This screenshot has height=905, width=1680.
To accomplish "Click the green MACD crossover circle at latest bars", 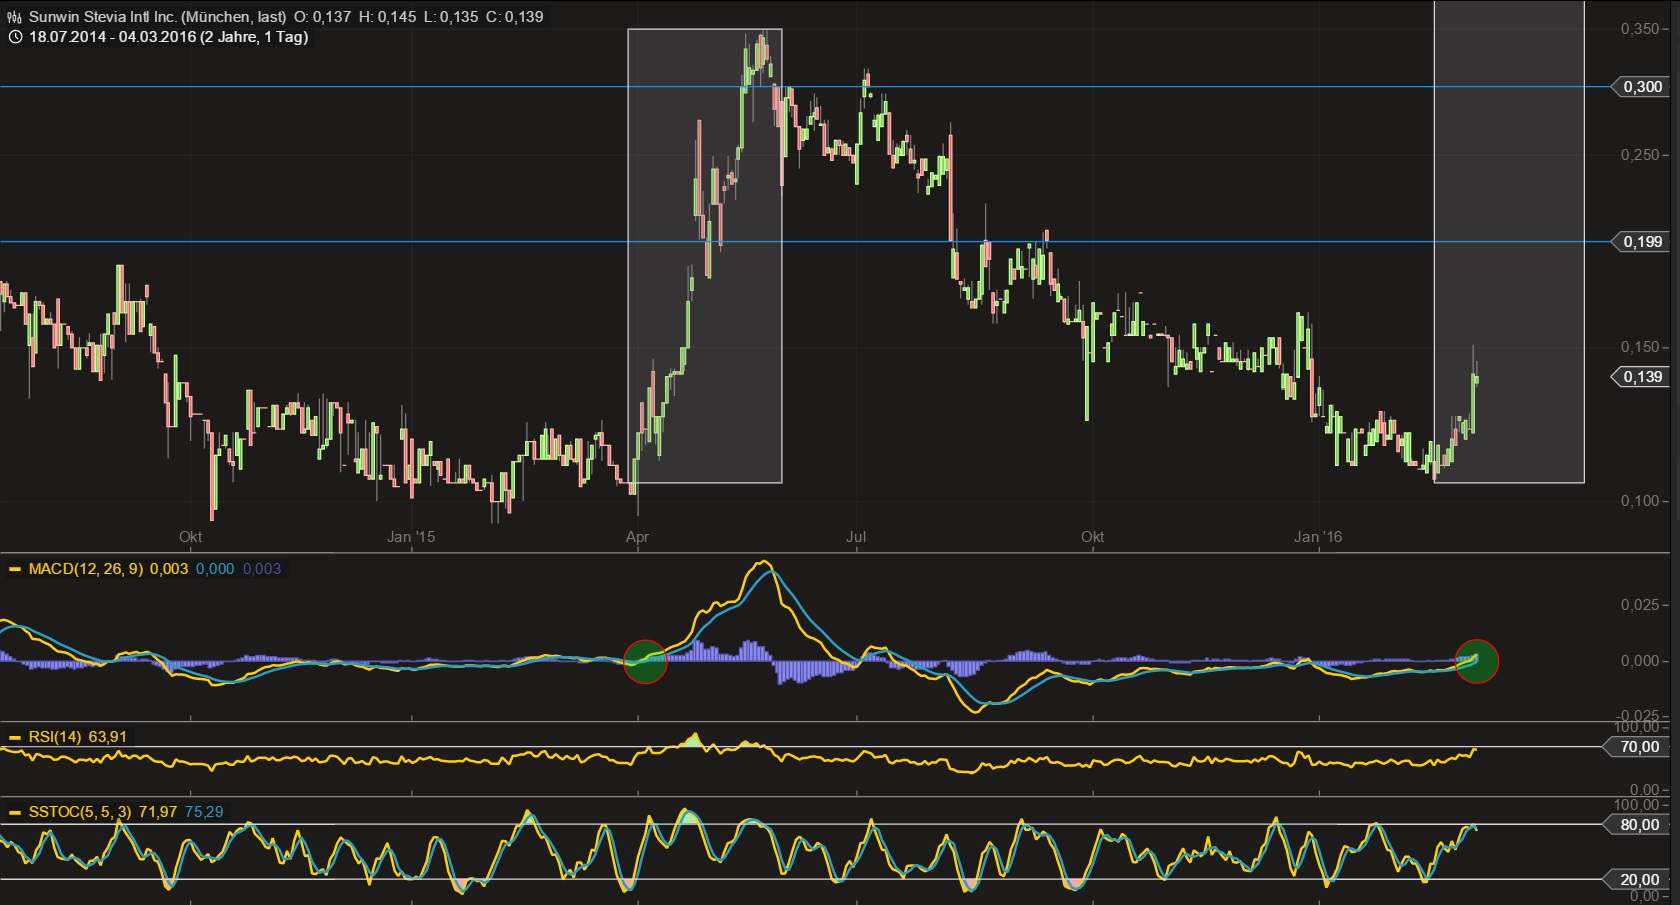I will (1476, 661).
